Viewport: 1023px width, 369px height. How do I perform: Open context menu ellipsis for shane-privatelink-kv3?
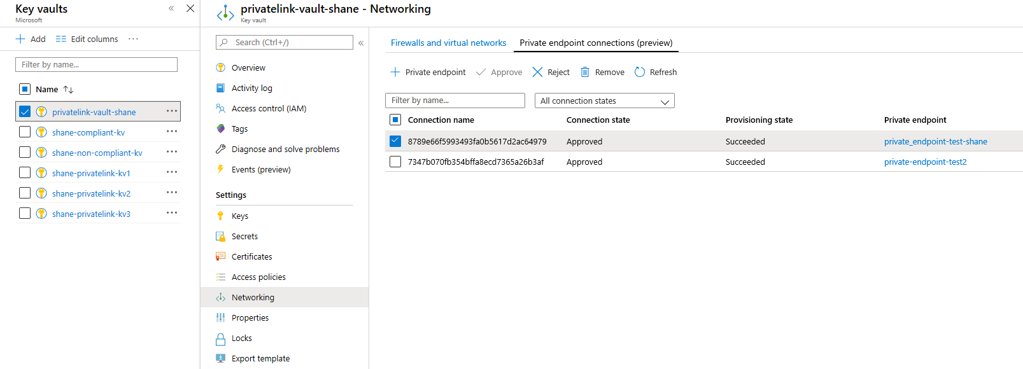tap(172, 213)
